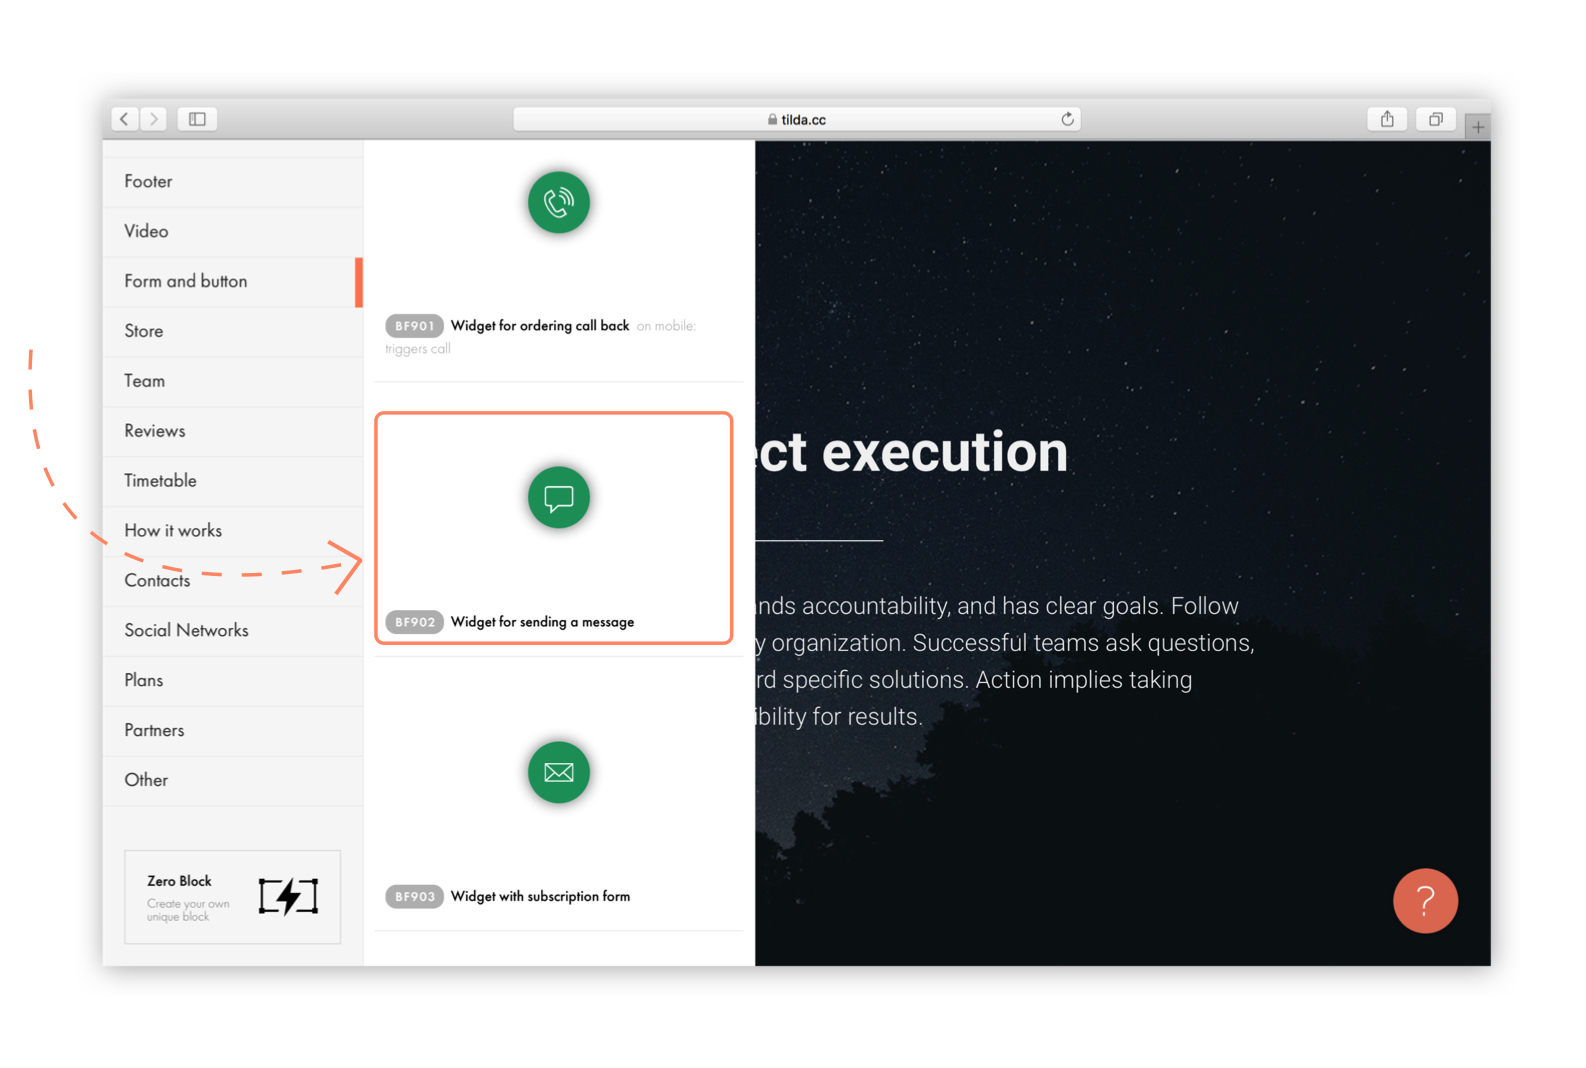Screen dimensions: 1586x1068
Task: Open the Partners category
Action: click(232, 732)
